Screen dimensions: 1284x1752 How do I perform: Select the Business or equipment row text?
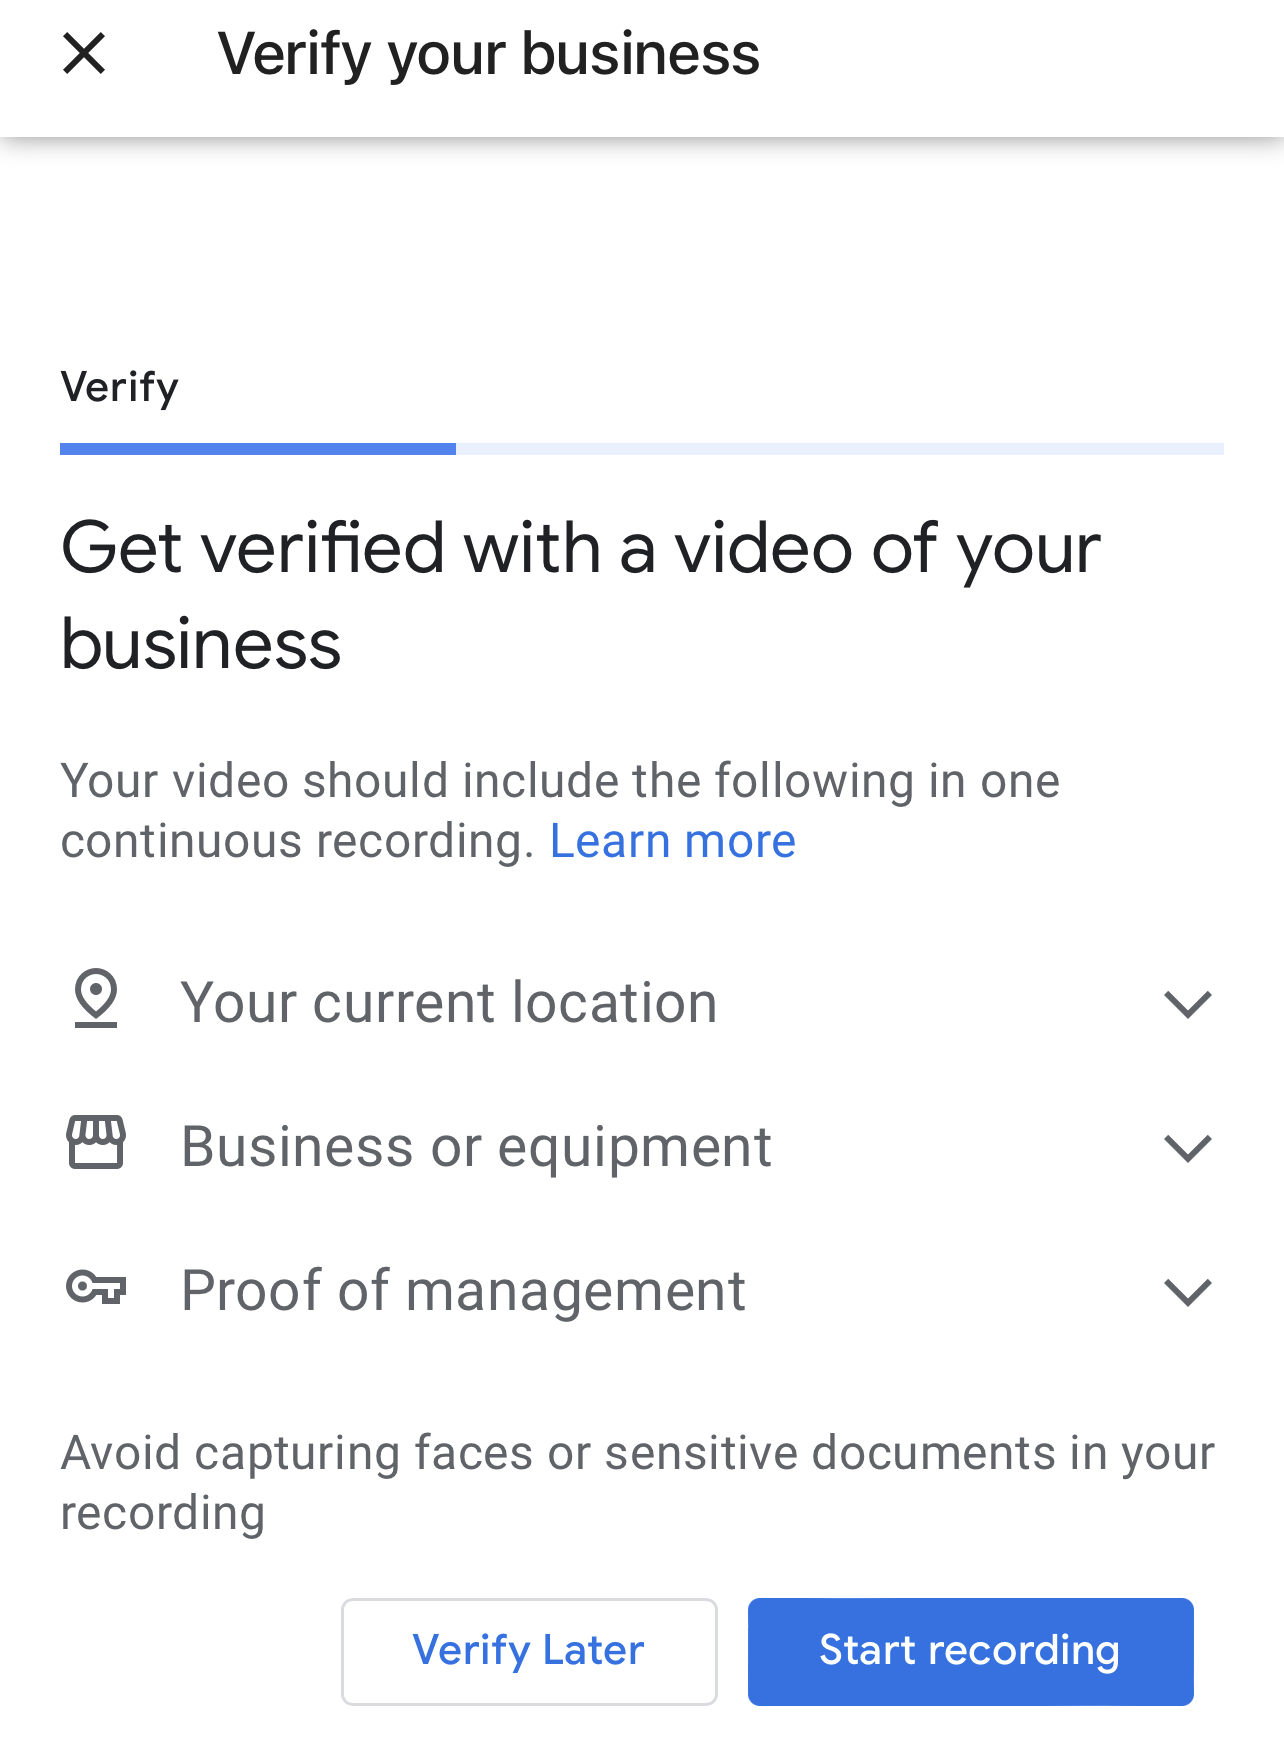476,1147
